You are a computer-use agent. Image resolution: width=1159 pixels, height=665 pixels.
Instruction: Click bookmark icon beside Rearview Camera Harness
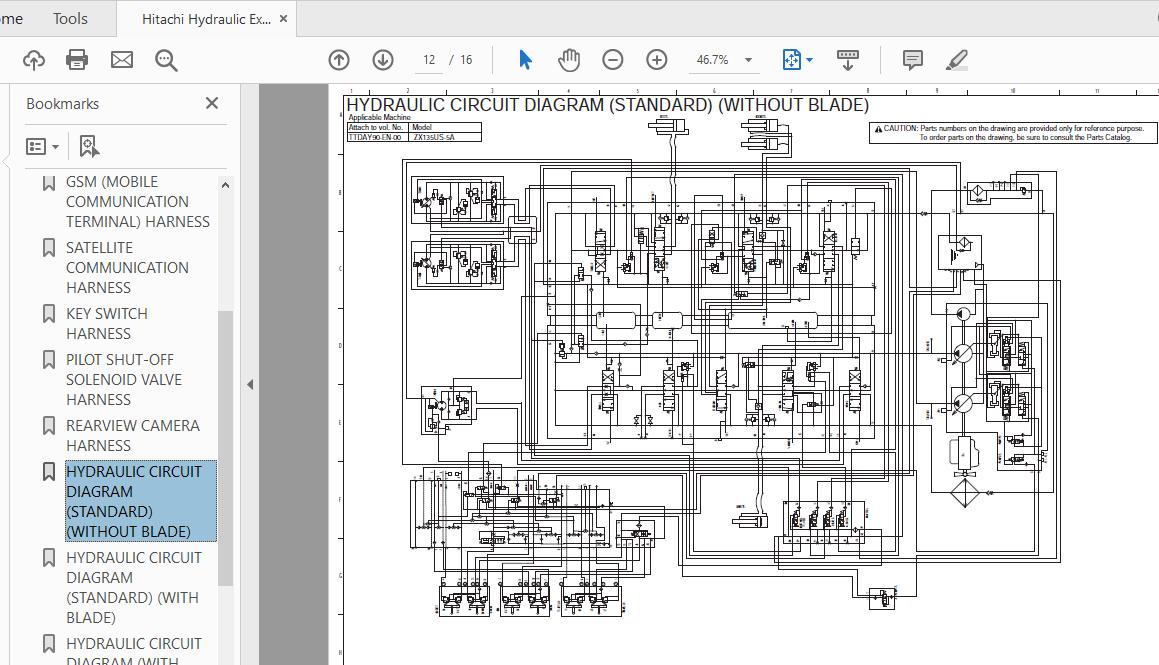(49, 426)
